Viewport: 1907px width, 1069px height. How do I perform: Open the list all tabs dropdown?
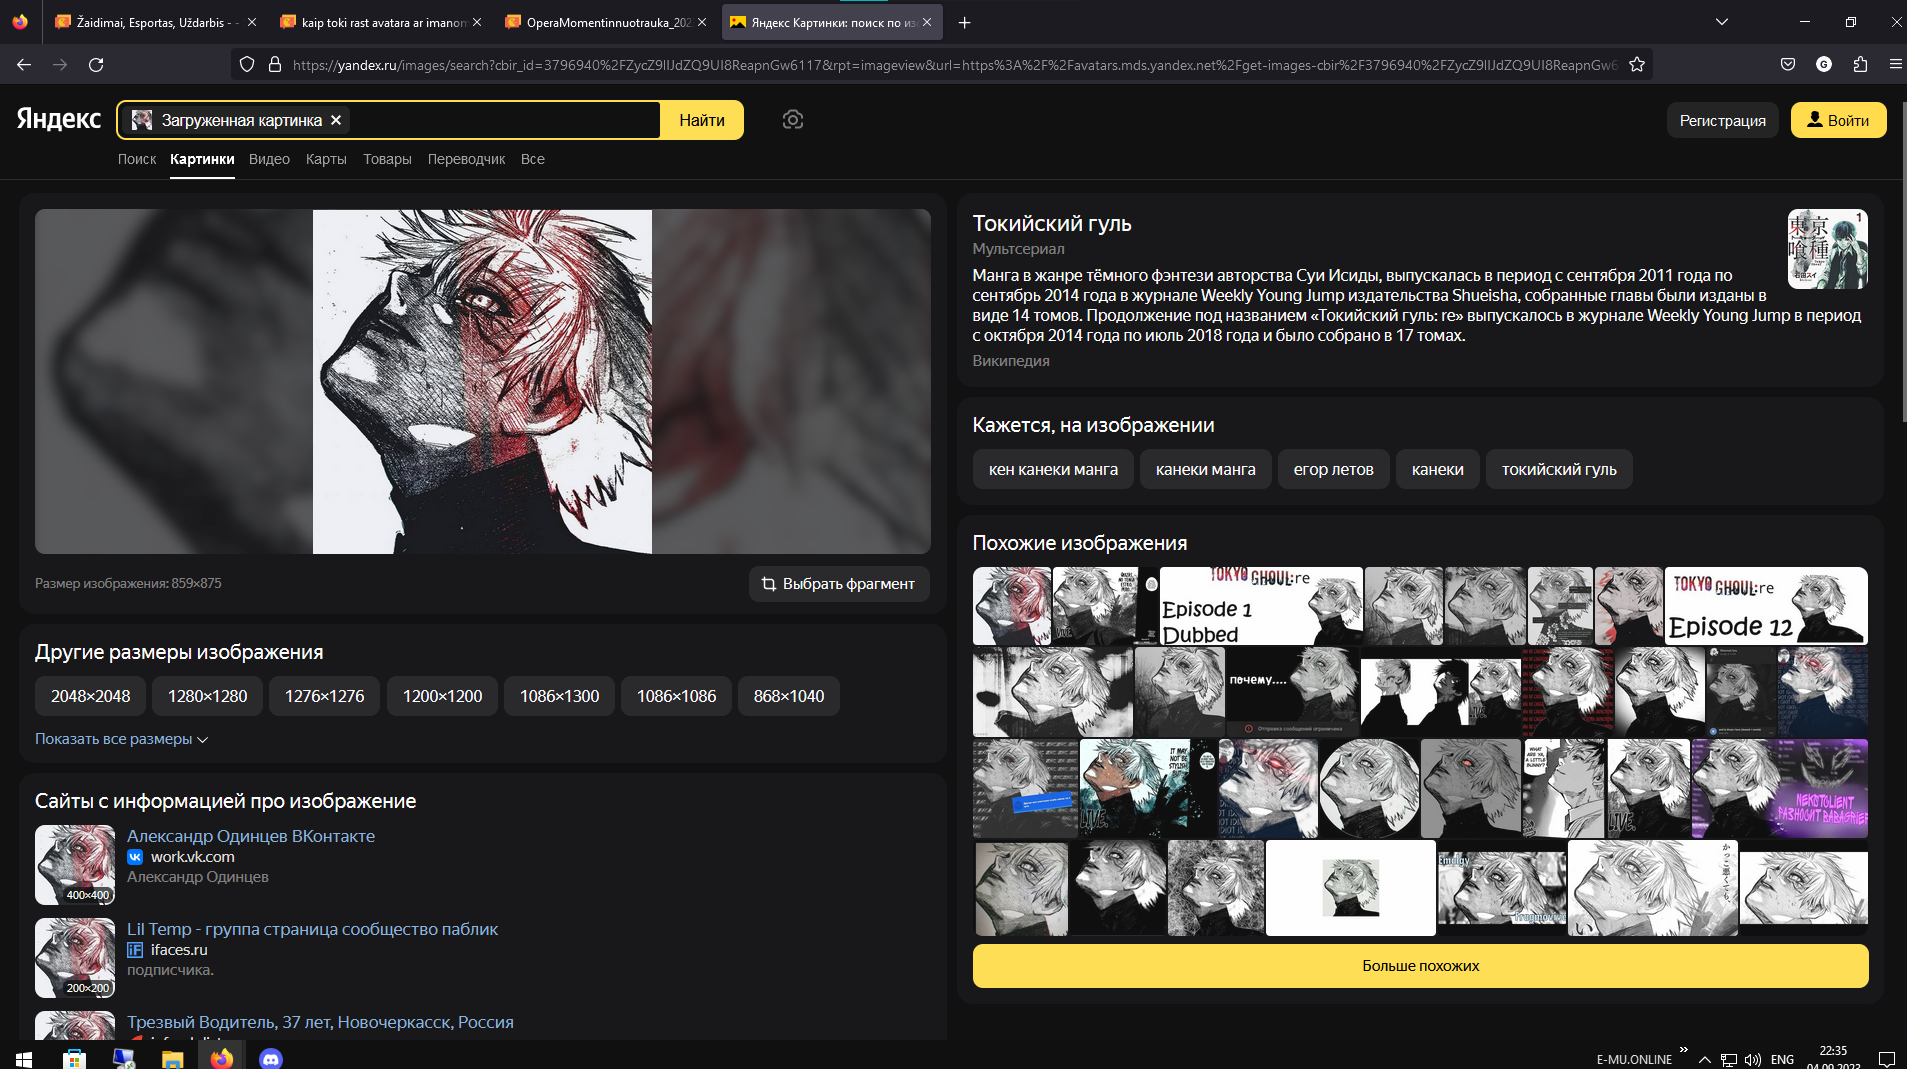coord(1722,22)
